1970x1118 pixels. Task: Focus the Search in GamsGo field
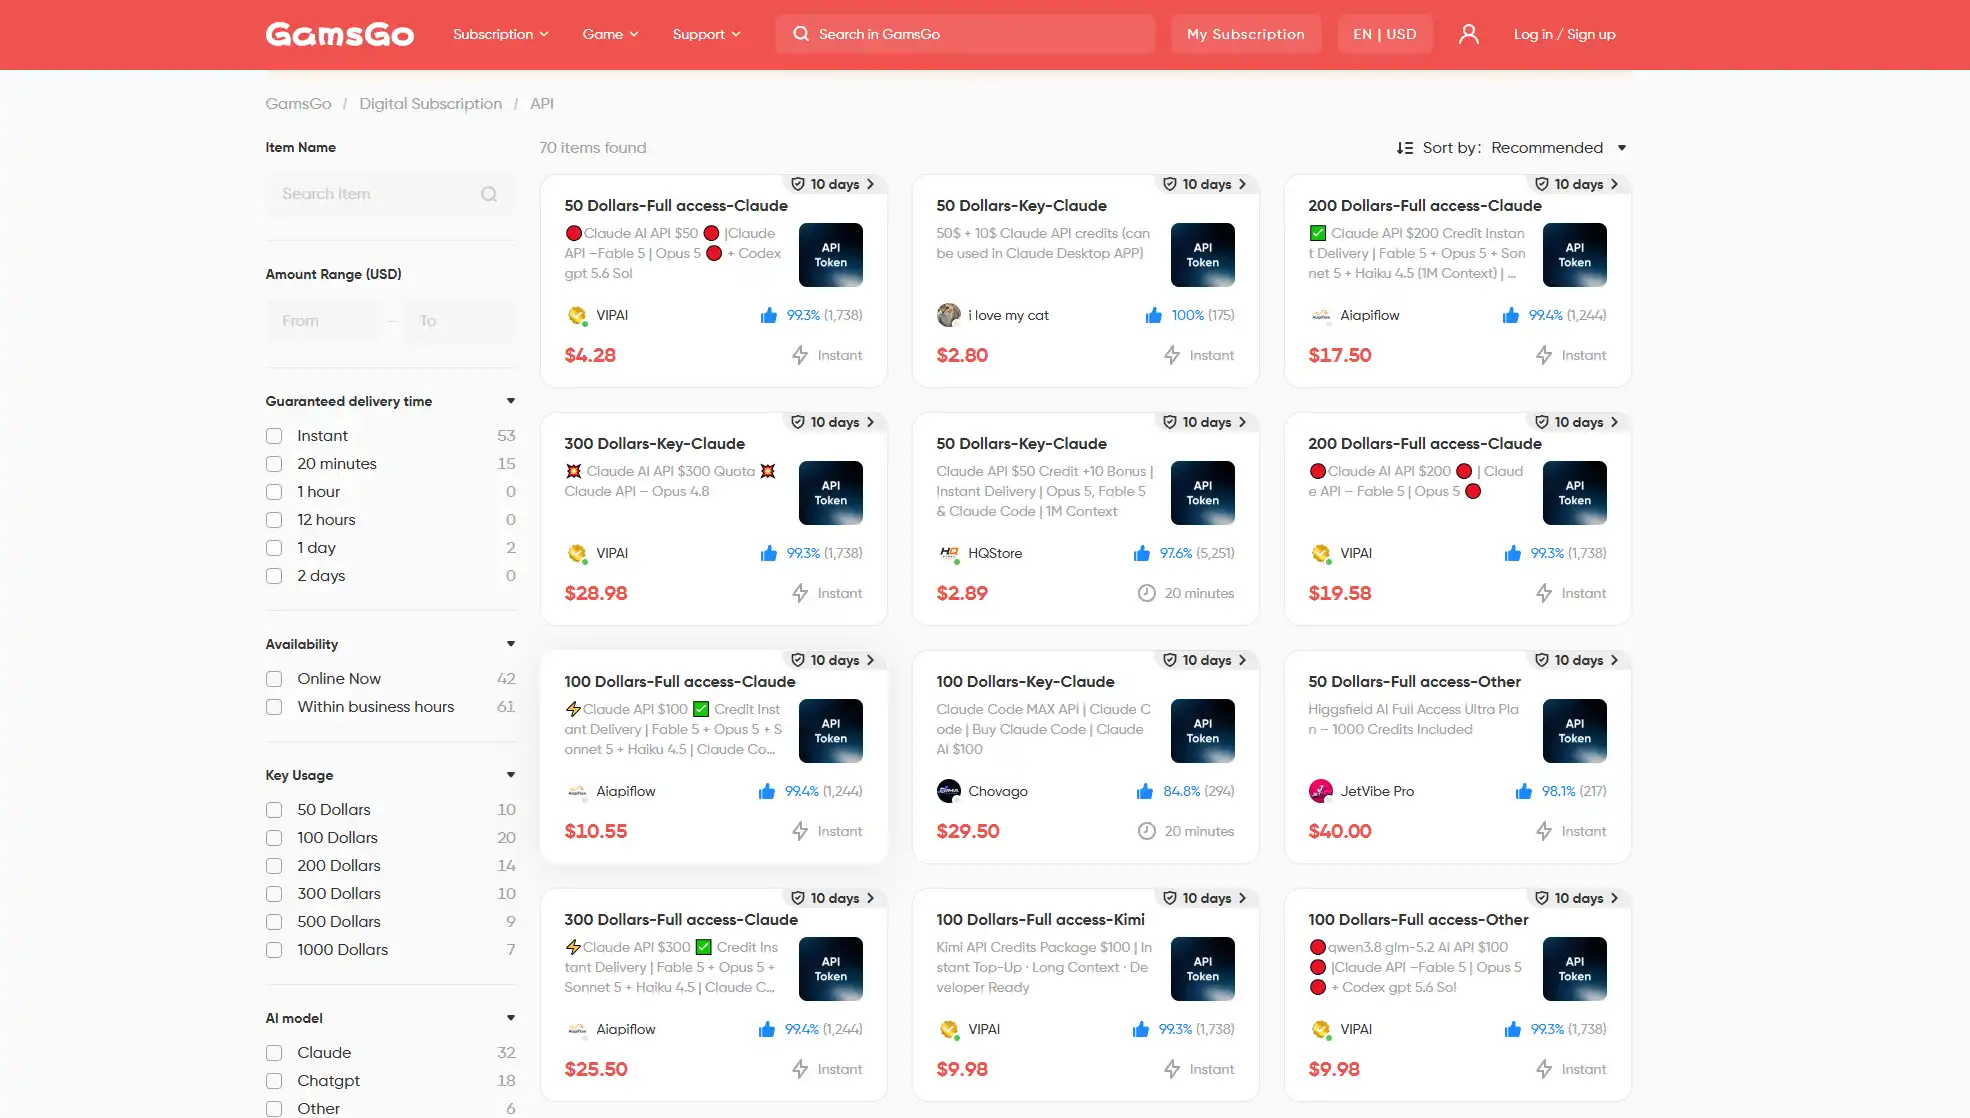click(x=965, y=34)
